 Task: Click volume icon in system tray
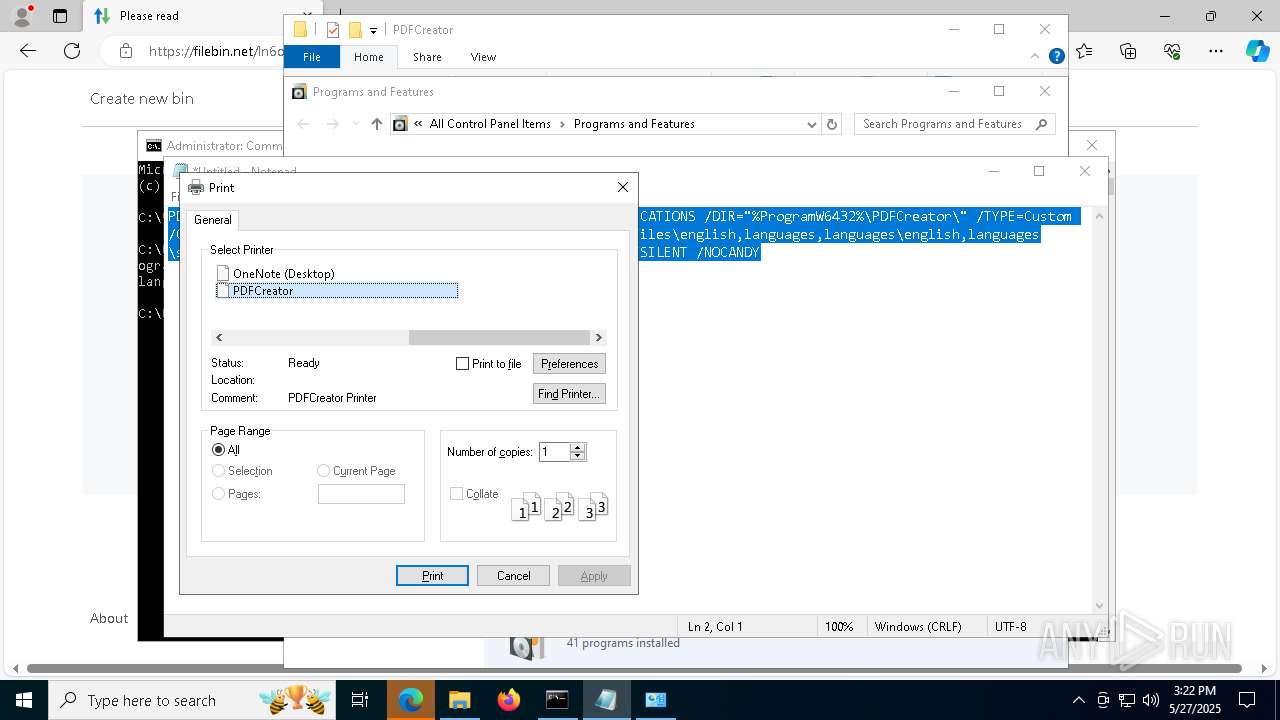point(1150,700)
